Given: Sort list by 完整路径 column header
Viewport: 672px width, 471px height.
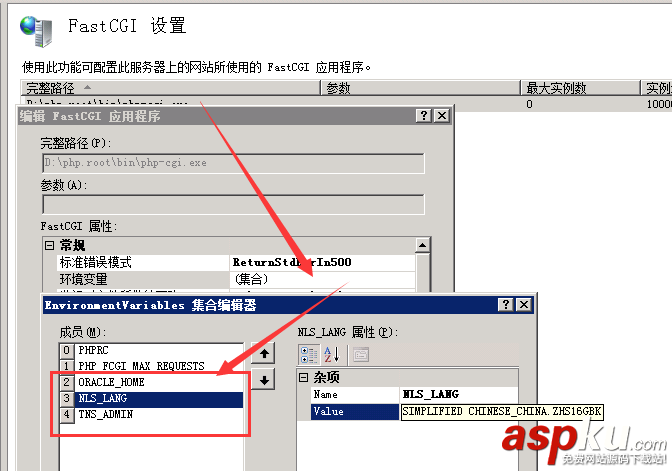Looking at the screenshot, I should pos(171,88).
